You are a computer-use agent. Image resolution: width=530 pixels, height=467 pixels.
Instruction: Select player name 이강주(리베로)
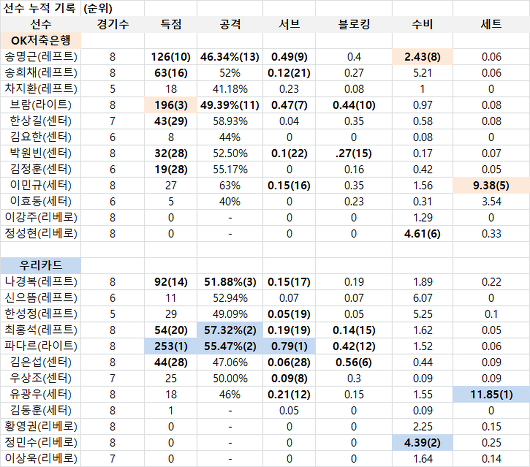click(41, 217)
